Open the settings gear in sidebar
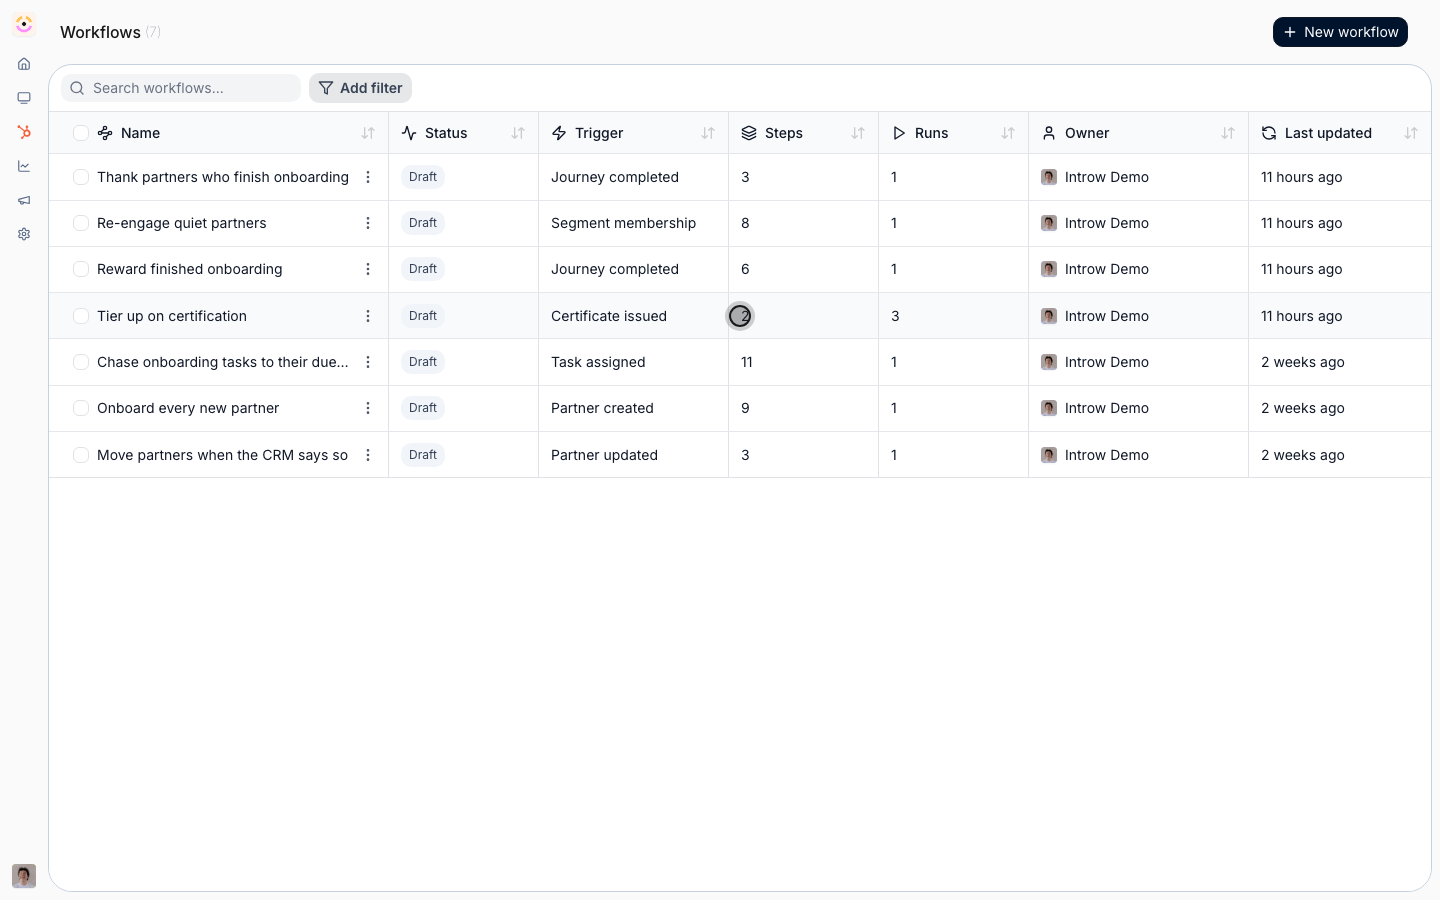This screenshot has width=1440, height=900. click(24, 234)
